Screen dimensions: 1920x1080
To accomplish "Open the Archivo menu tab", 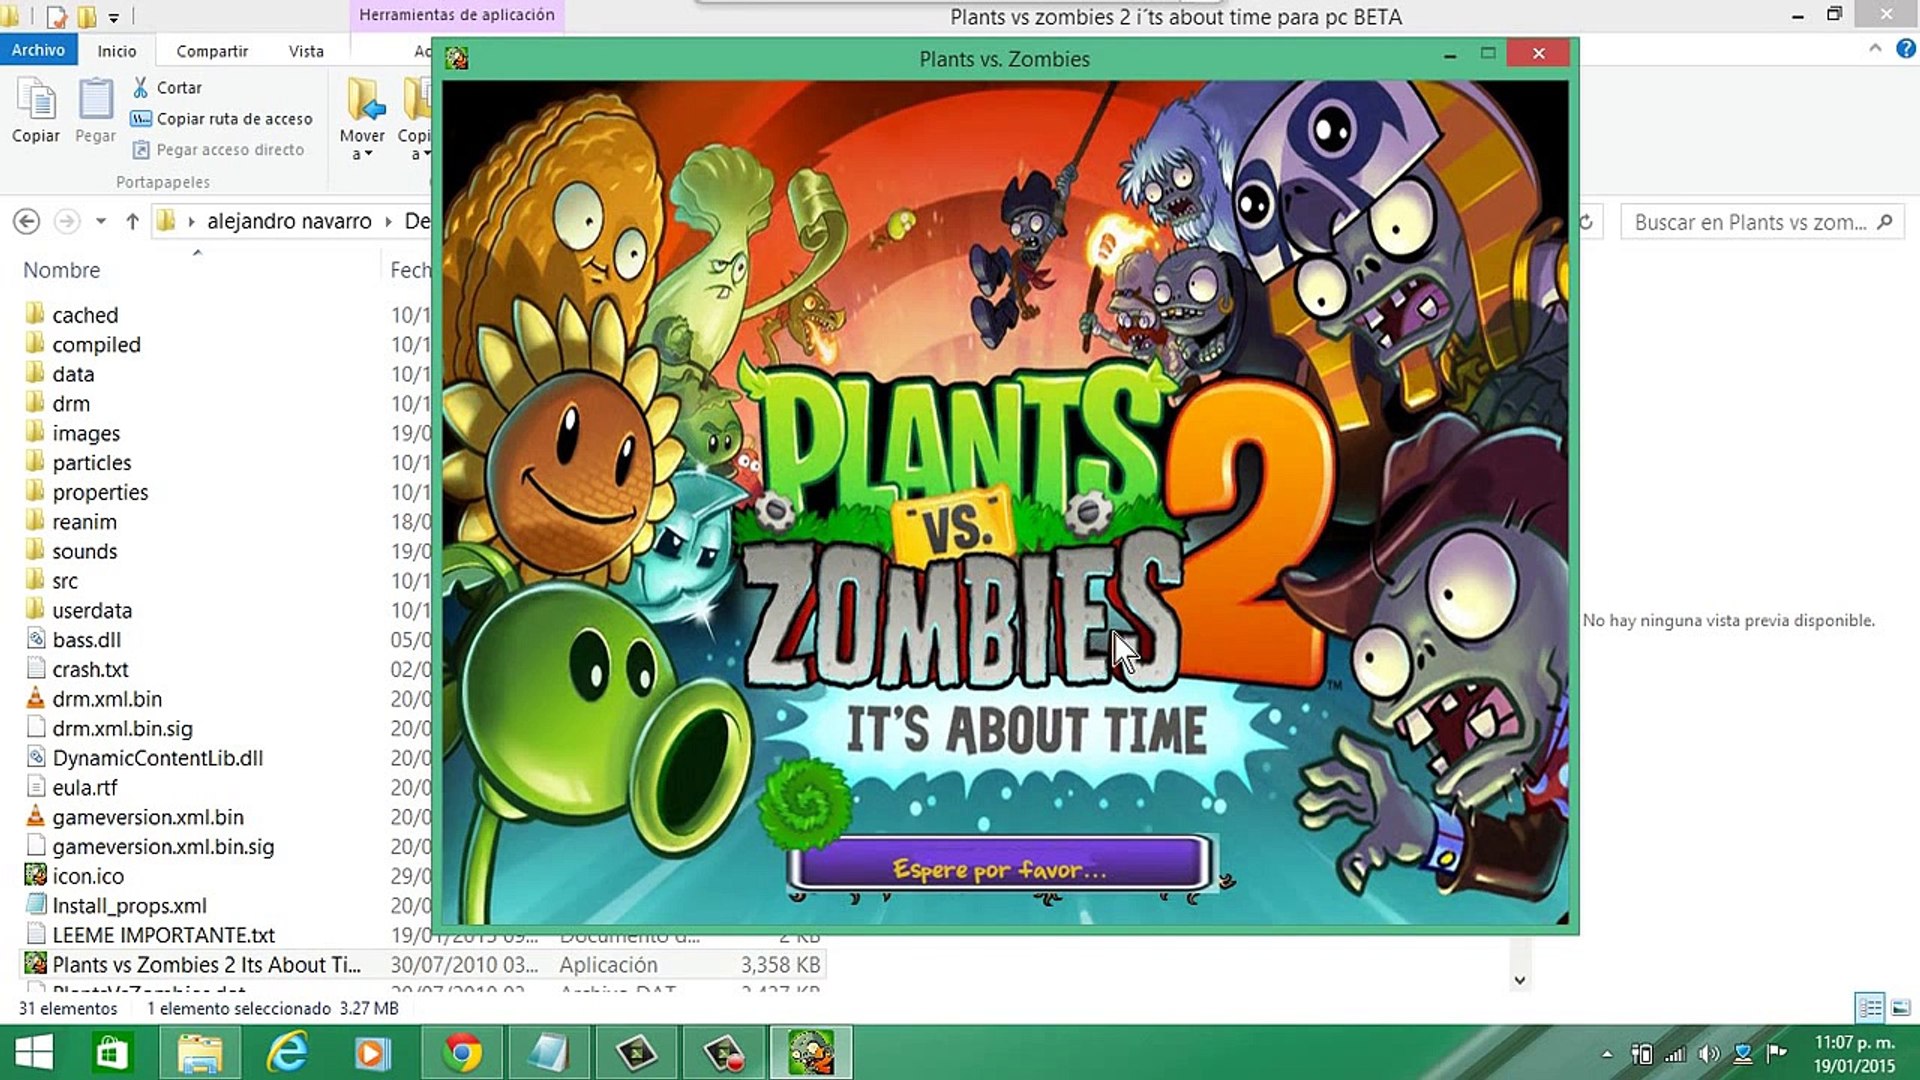I will (38, 50).
